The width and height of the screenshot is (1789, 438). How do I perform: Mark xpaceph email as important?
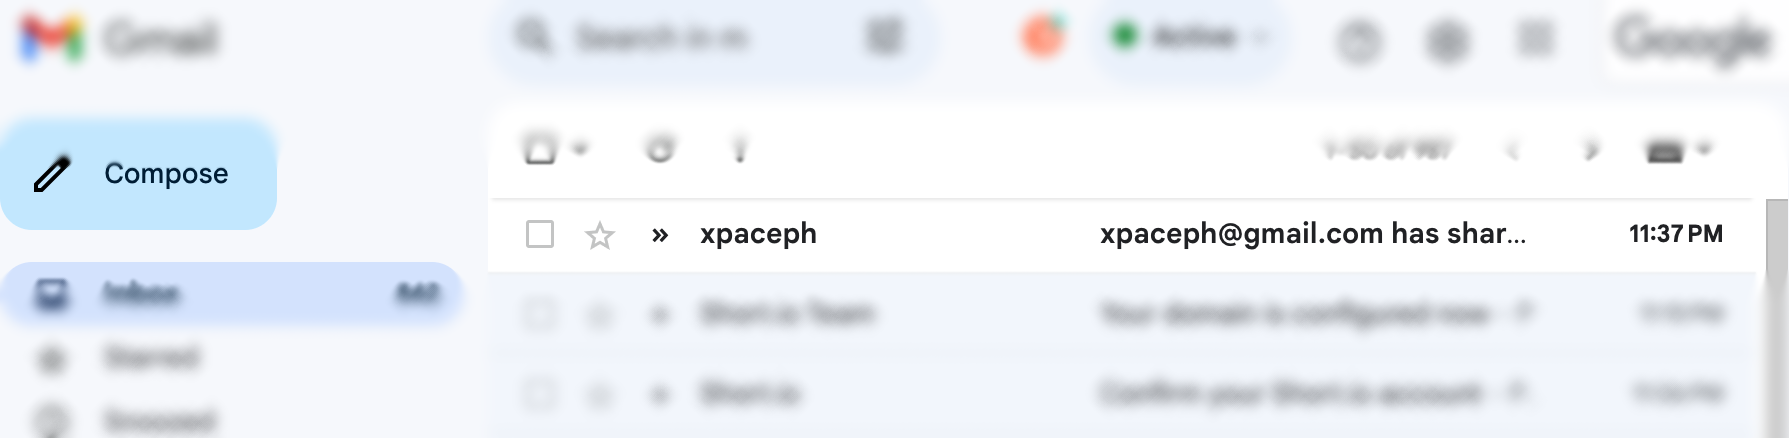coord(659,235)
